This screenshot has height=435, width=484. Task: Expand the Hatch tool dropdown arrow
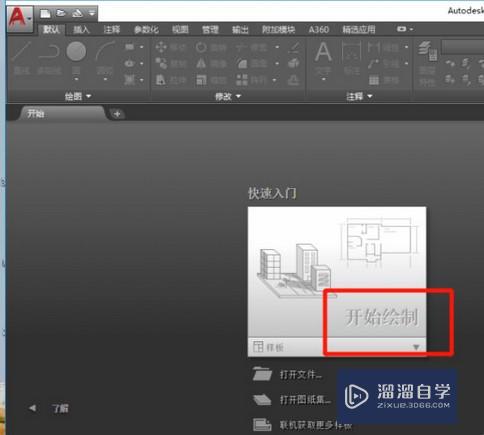coord(142,80)
